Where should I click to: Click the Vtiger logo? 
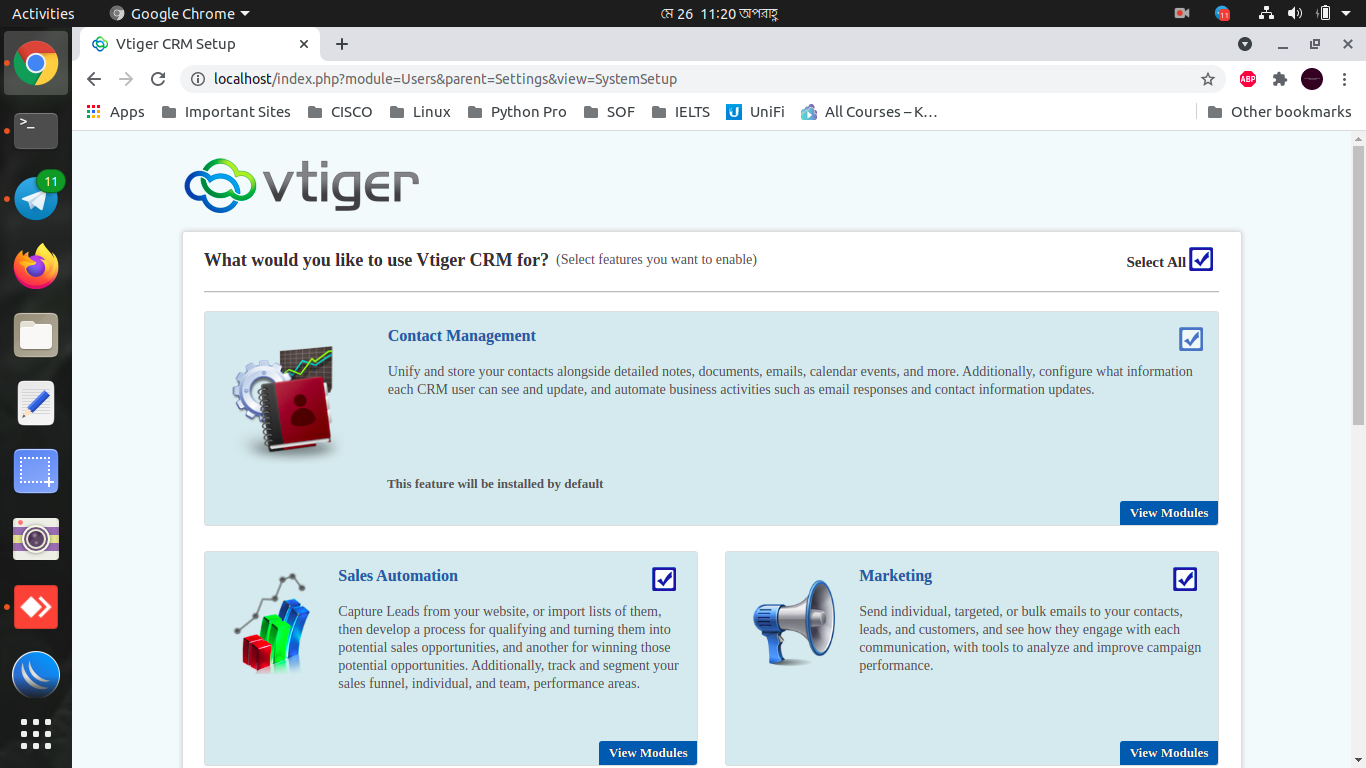point(300,185)
